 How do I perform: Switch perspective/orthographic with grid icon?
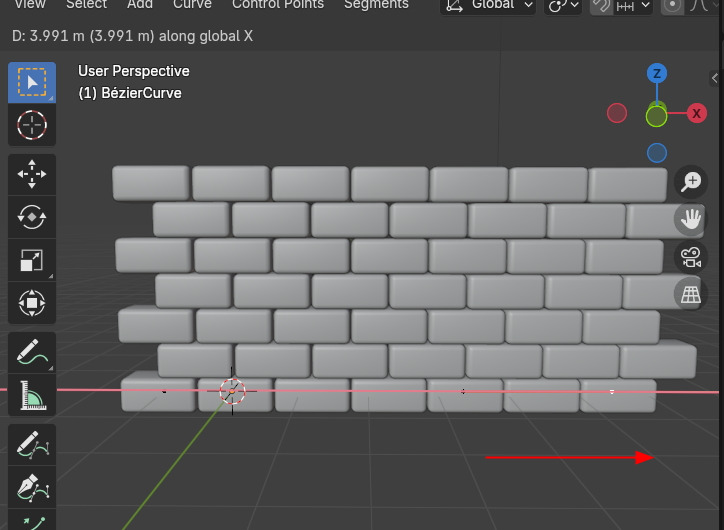pyautogui.click(x=691, y=294)
